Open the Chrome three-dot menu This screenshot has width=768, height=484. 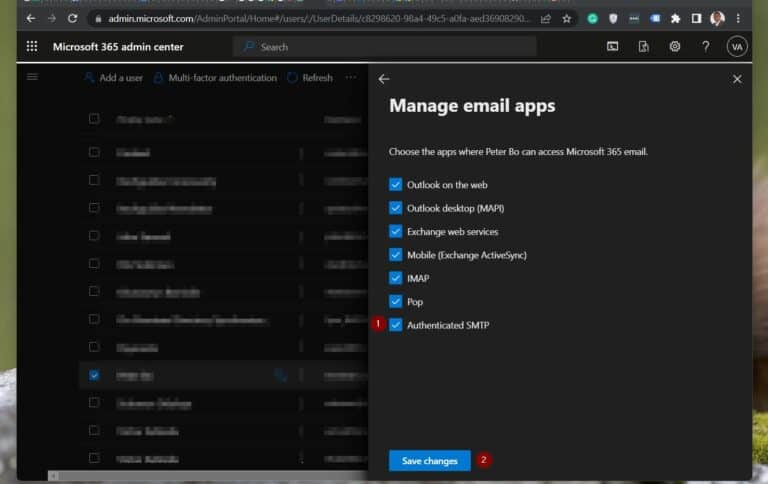coord(738,19)
